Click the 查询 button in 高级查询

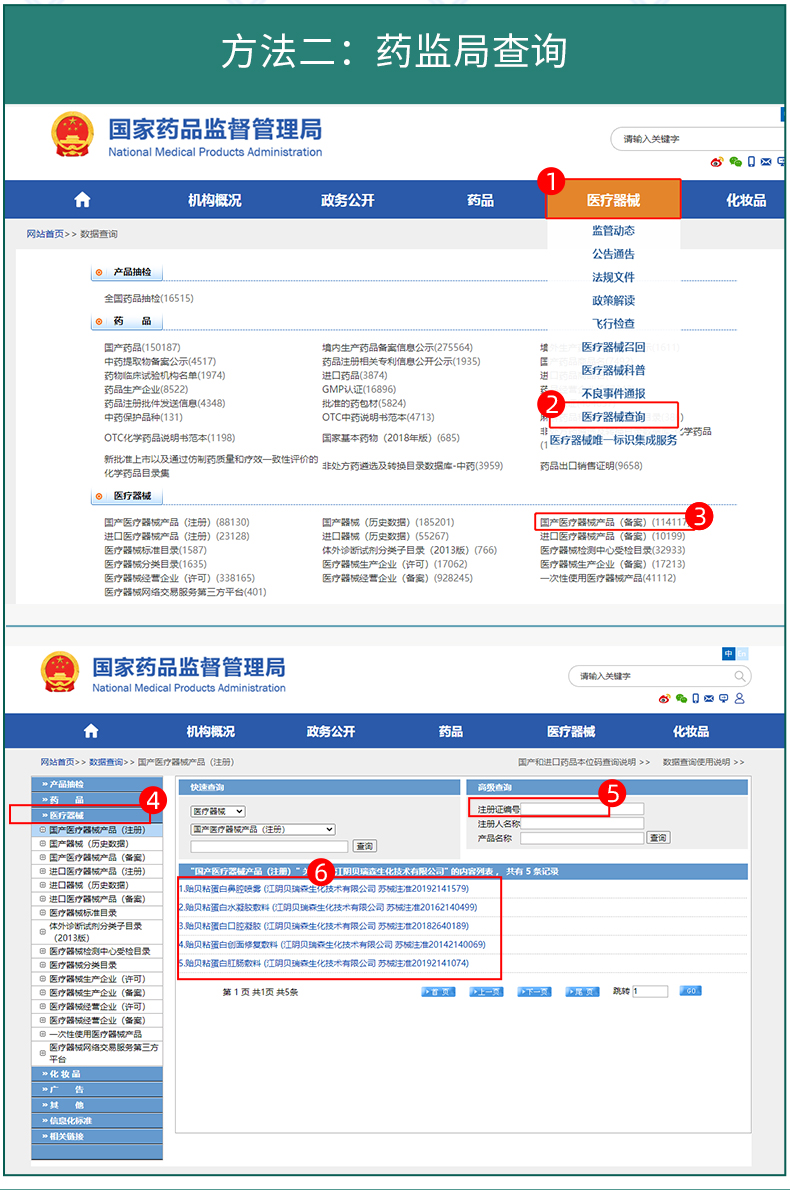[x=658, y=838]
